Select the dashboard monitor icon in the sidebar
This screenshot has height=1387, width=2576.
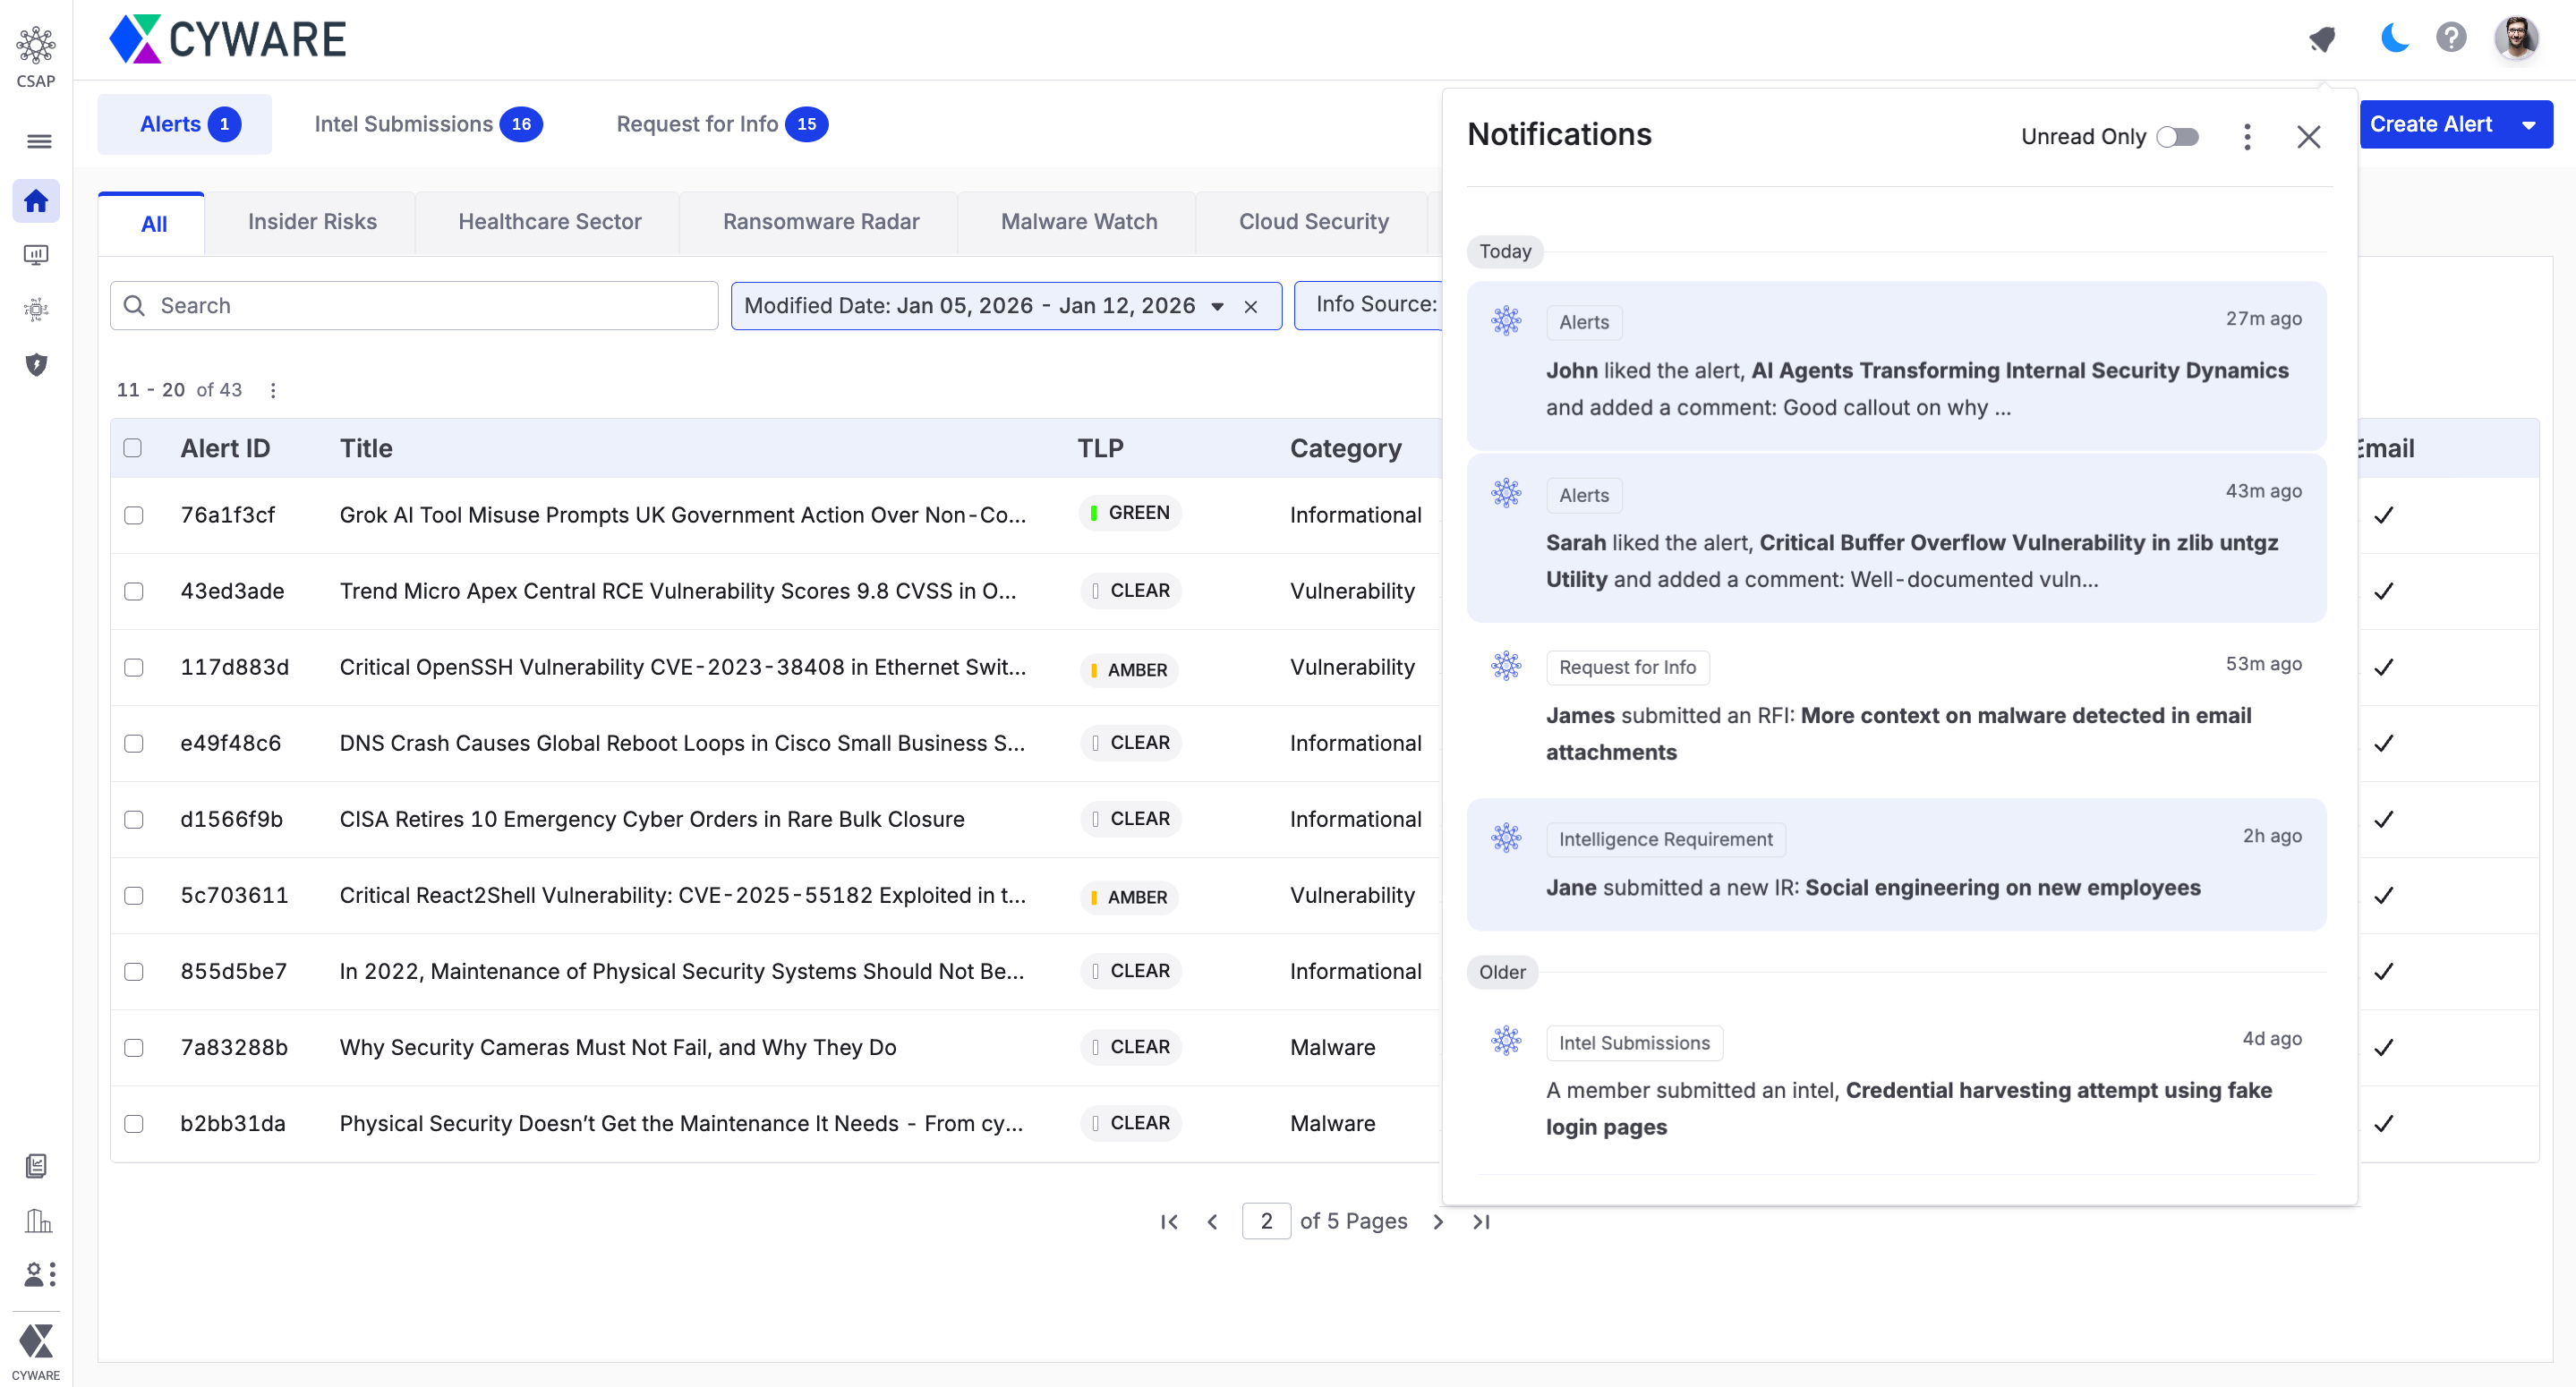[36, 255]
